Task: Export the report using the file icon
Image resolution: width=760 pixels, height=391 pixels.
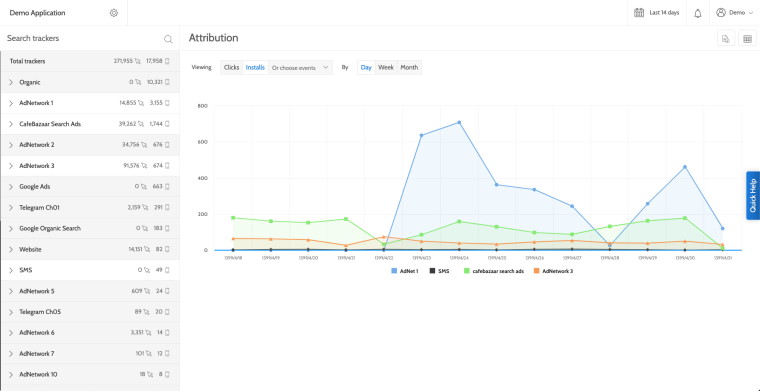Action: pyautogui.click(x=726, y=39)
